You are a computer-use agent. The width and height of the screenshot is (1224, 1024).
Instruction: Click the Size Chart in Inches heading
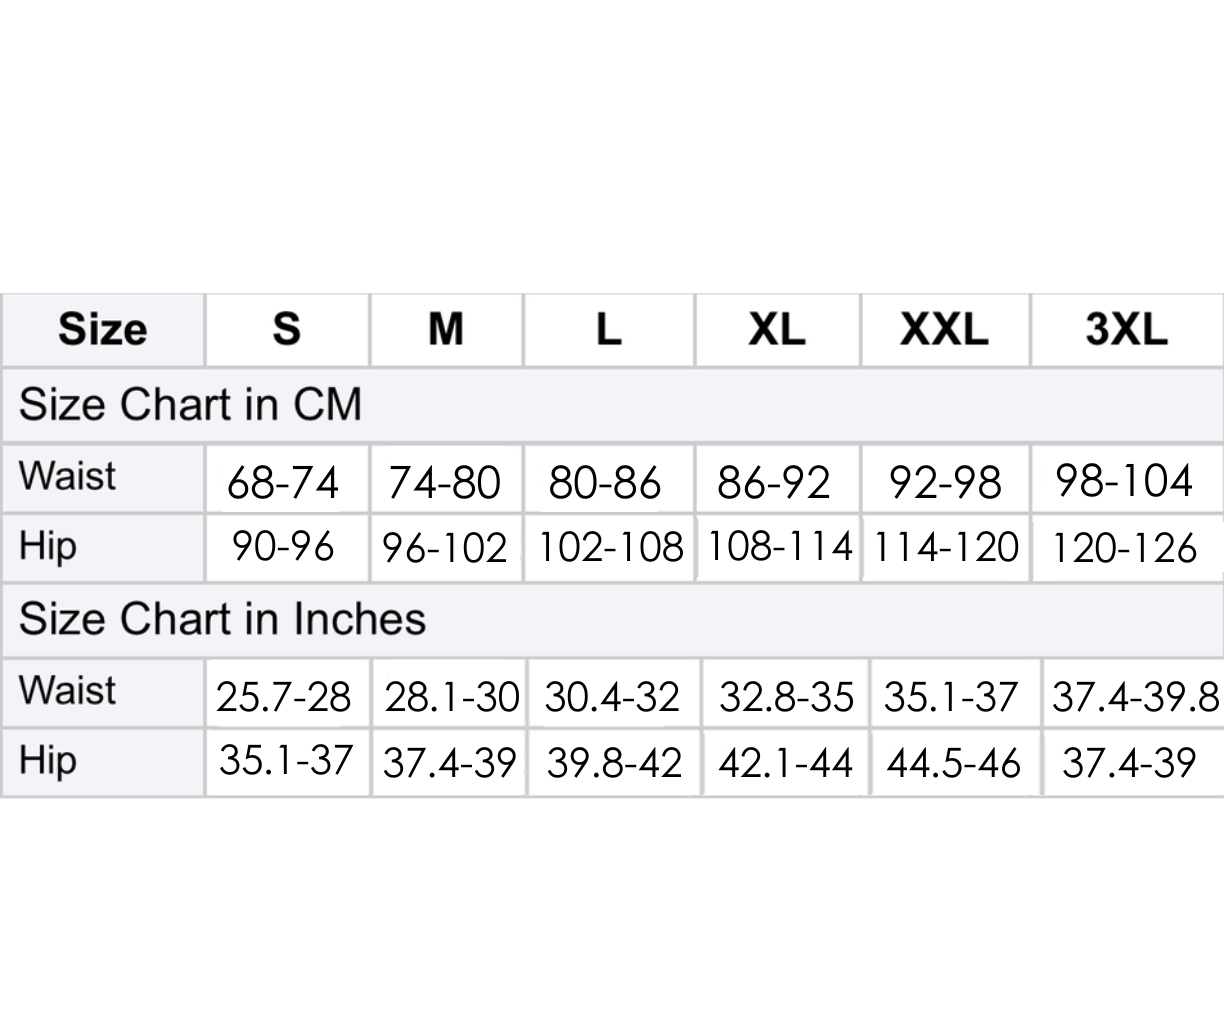pyautogui.click(x=222, y=619)
